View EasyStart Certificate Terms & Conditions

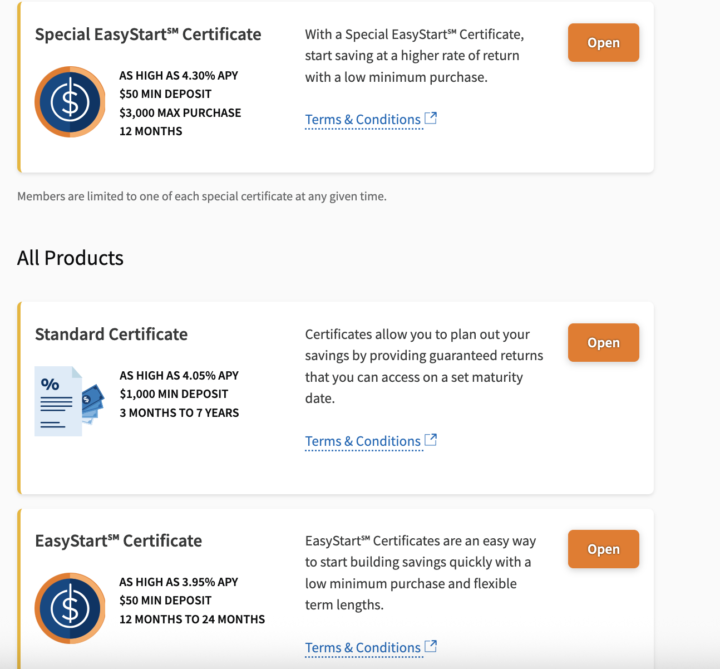[363, 648]
